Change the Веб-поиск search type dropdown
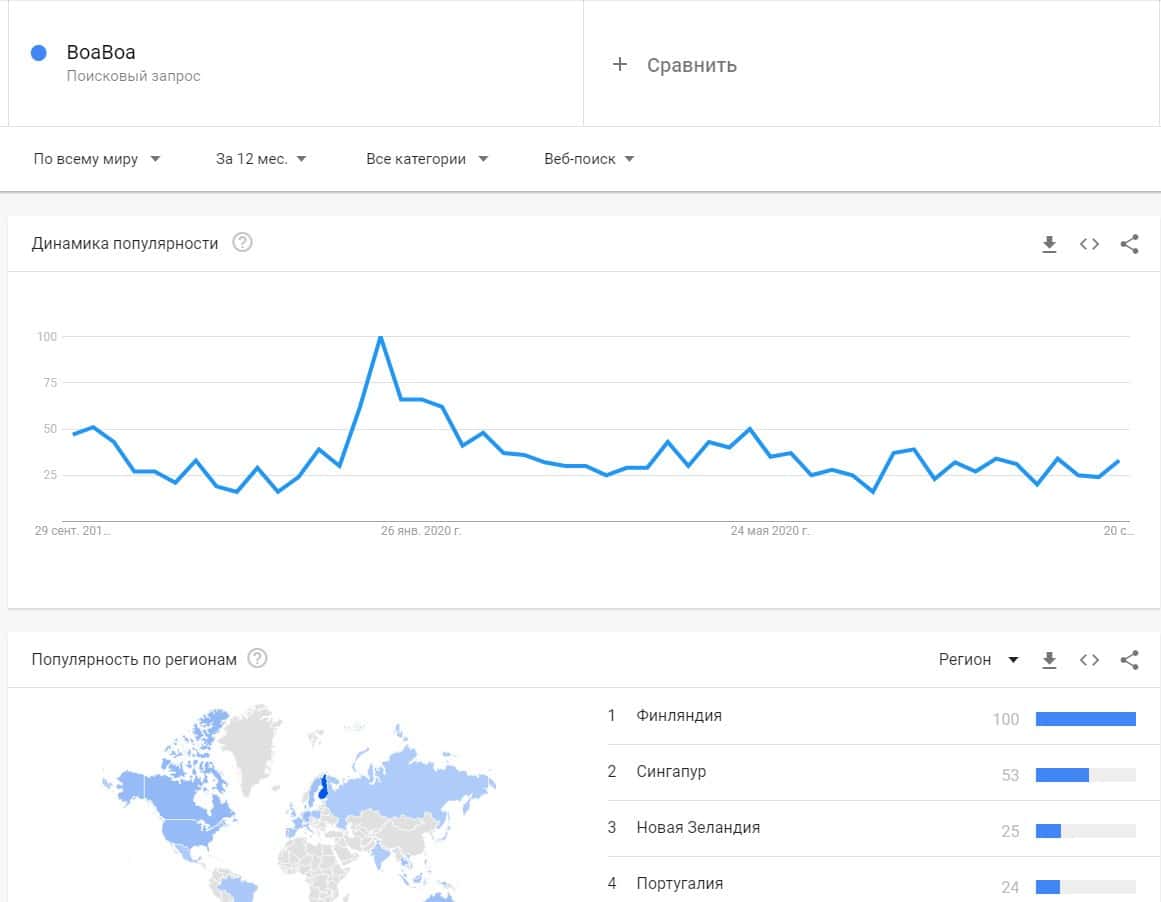This screenshot has height=902, width=1161. [589, 159]
